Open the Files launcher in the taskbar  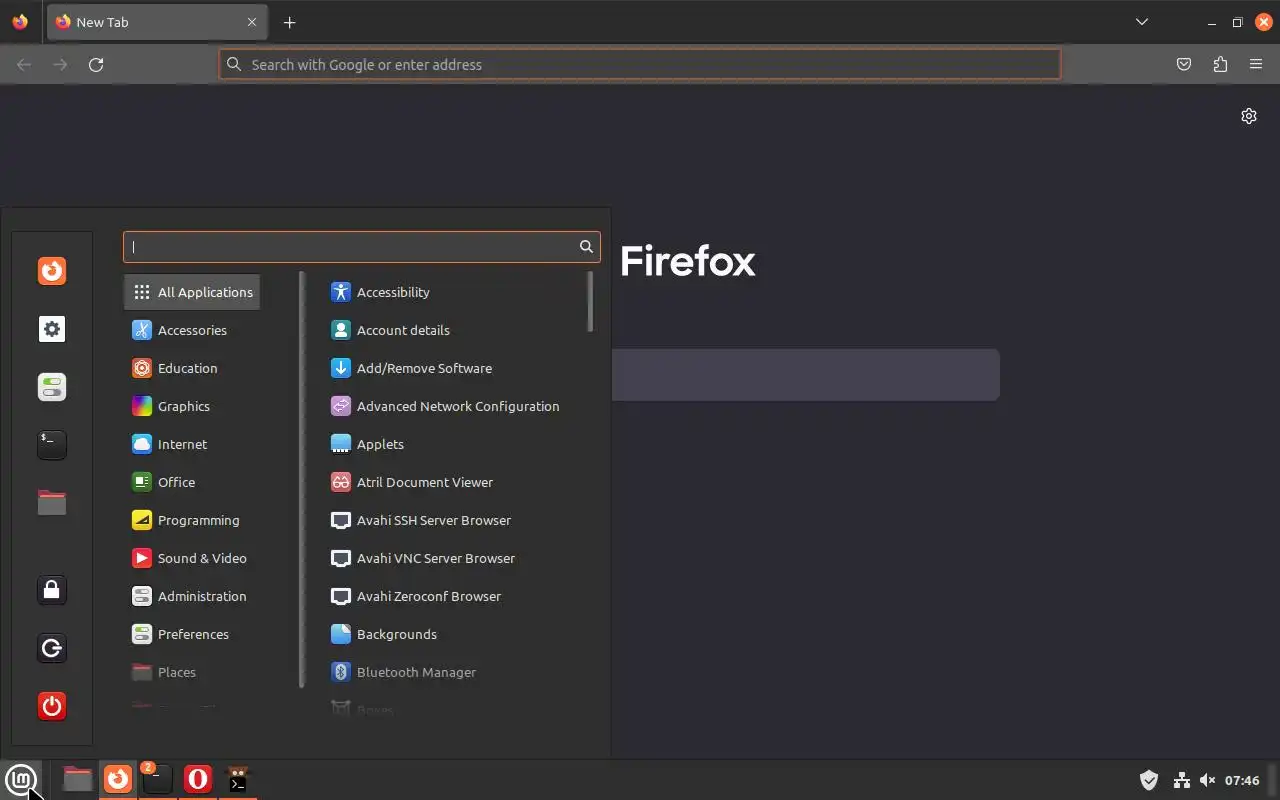[77, 779]
